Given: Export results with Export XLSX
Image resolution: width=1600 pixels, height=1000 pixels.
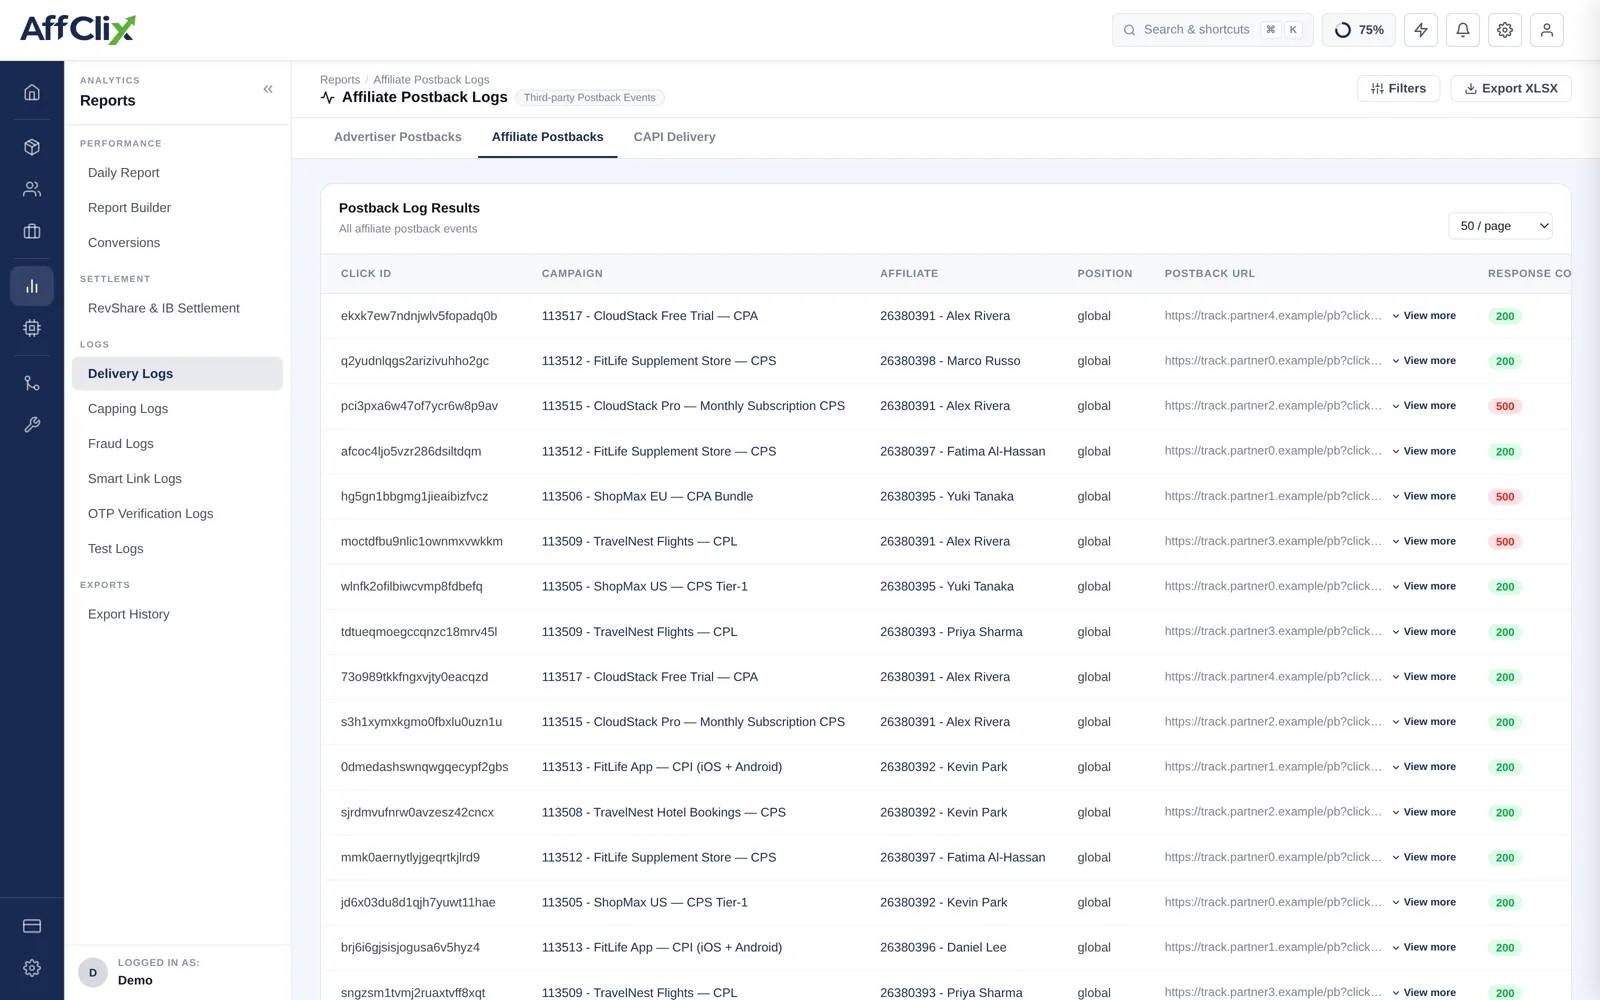Looking at the screenshot, I should click(1511, 88).
